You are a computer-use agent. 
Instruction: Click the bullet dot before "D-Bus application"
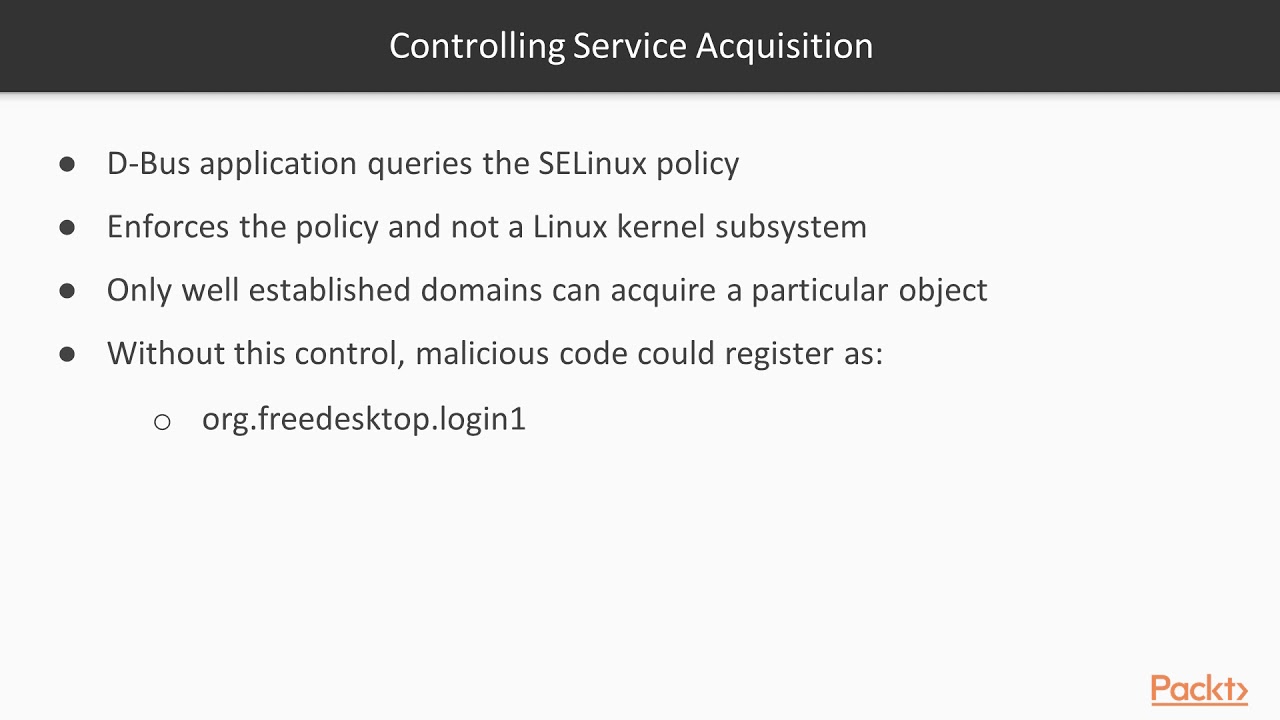67,164
